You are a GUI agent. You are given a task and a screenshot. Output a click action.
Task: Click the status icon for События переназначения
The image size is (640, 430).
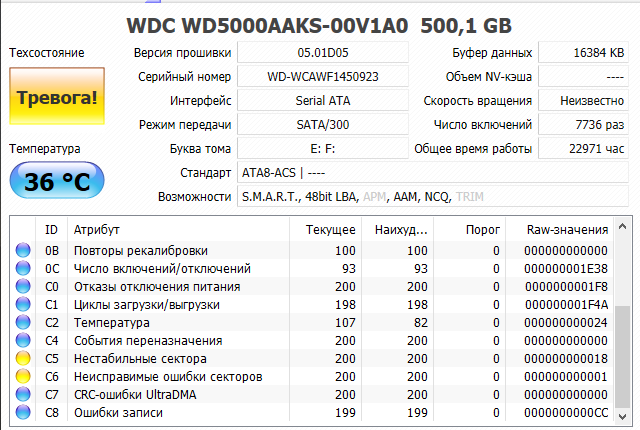point(24,341)
